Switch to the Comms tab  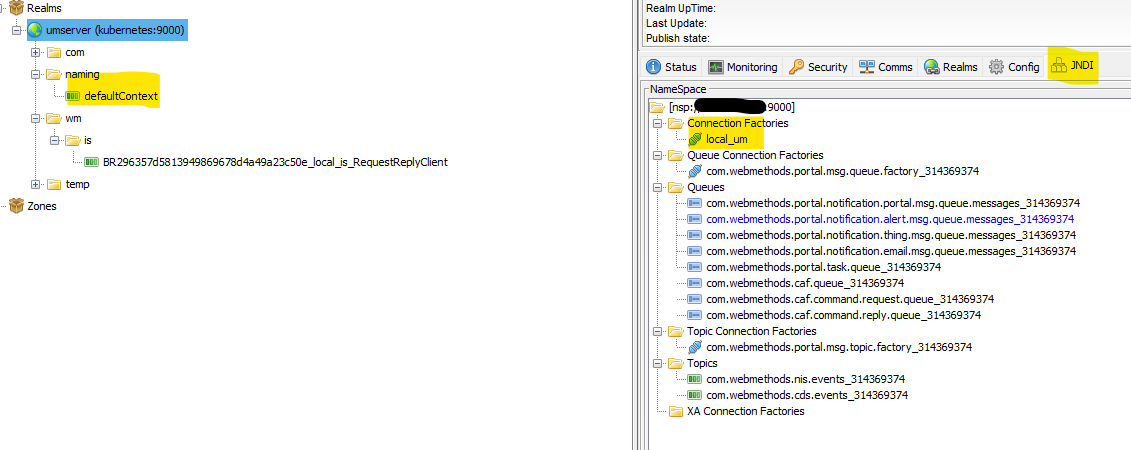[886, 67]
